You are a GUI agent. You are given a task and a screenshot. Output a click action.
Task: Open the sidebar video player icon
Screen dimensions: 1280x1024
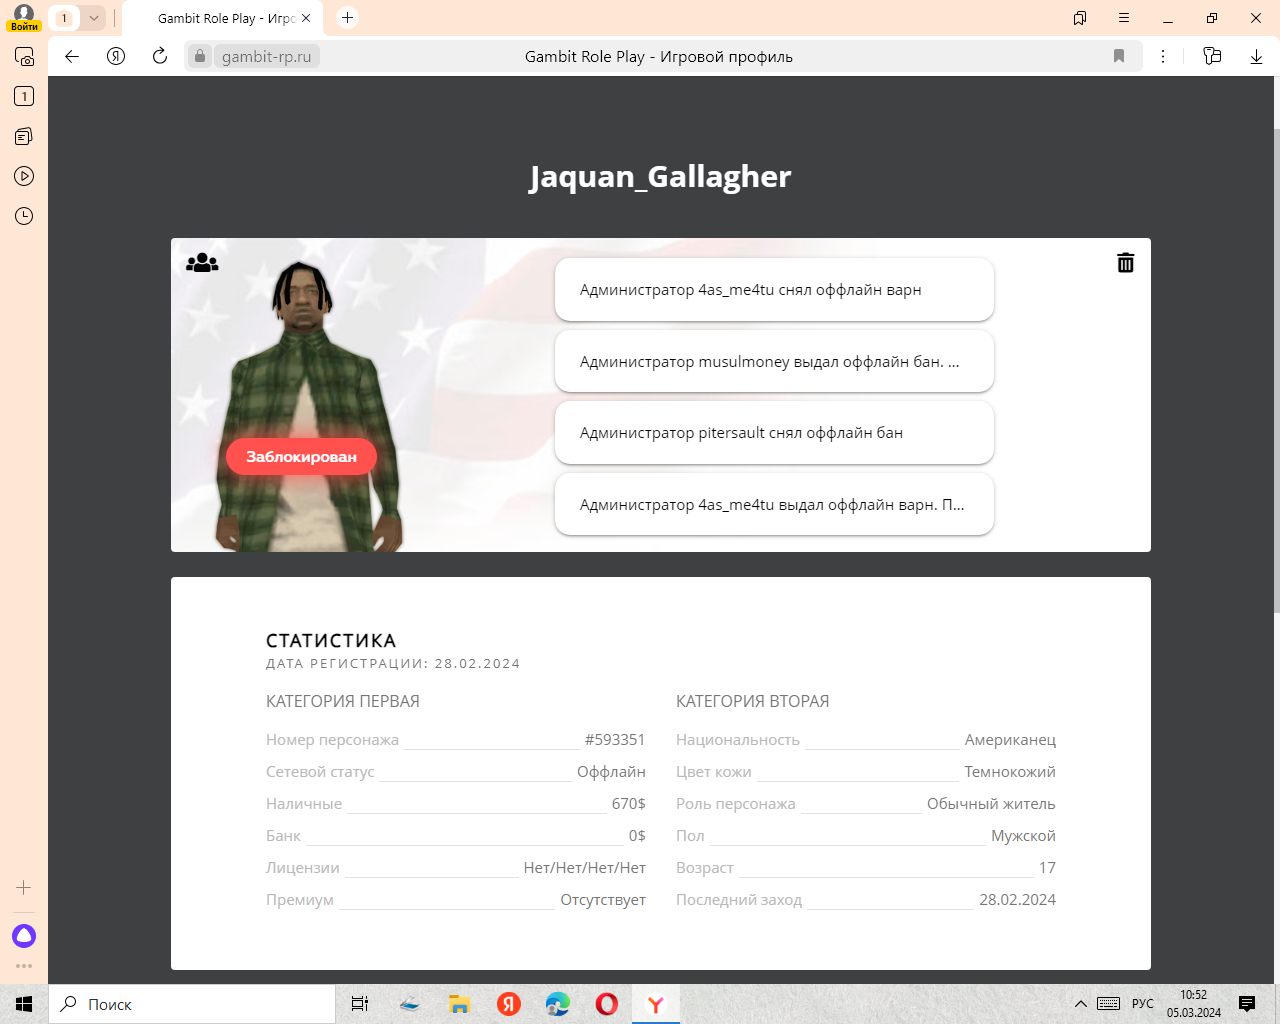[24, 176]
